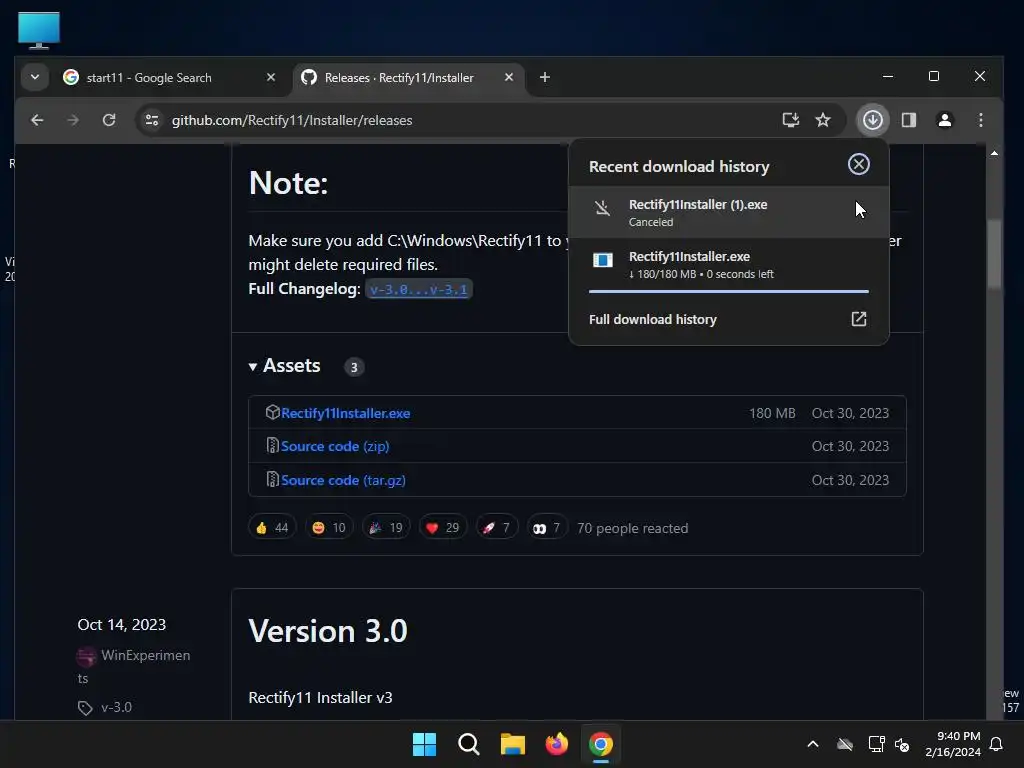The width and height of the screenshot is (1024, 768).
Task: Click the install app icon in address bar
Action: click(790, 120)
